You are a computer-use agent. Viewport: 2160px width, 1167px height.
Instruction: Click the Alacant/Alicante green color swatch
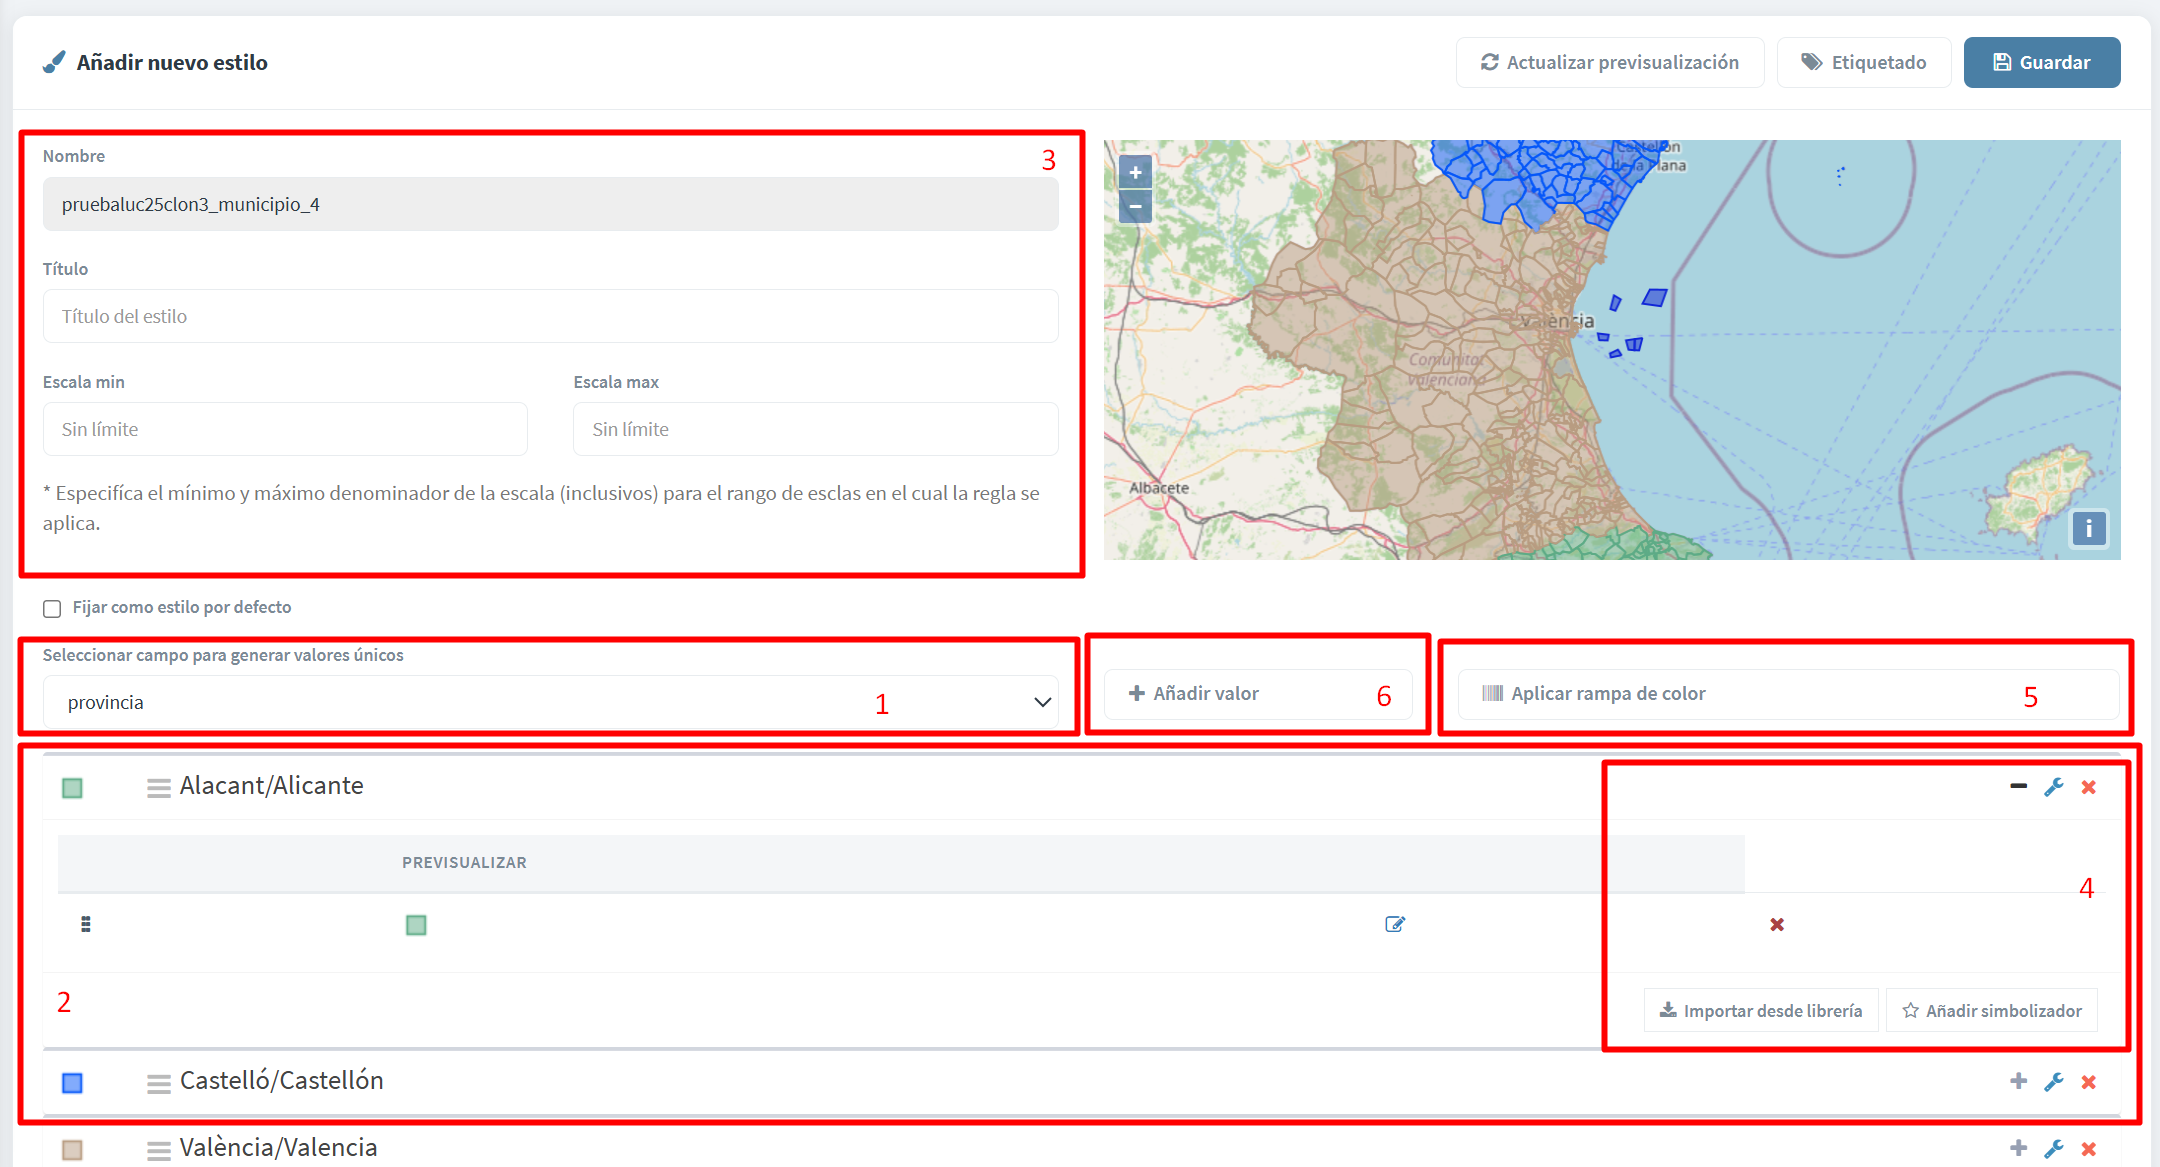[x=72, y=788]
